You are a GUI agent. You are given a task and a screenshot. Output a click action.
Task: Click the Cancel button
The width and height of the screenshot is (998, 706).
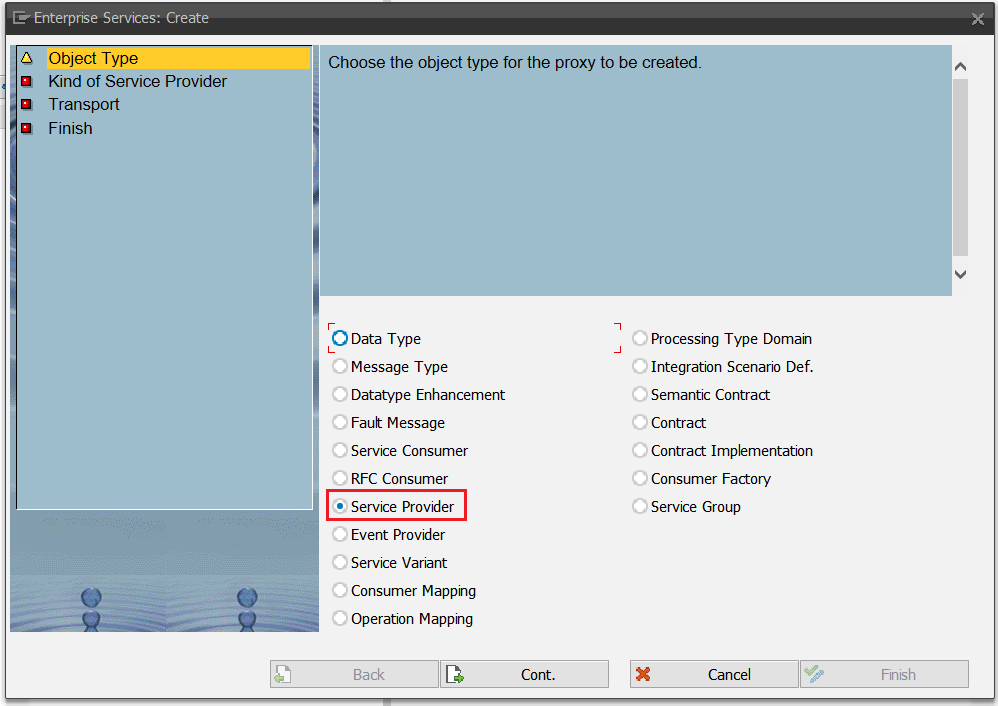click(714, 675)
